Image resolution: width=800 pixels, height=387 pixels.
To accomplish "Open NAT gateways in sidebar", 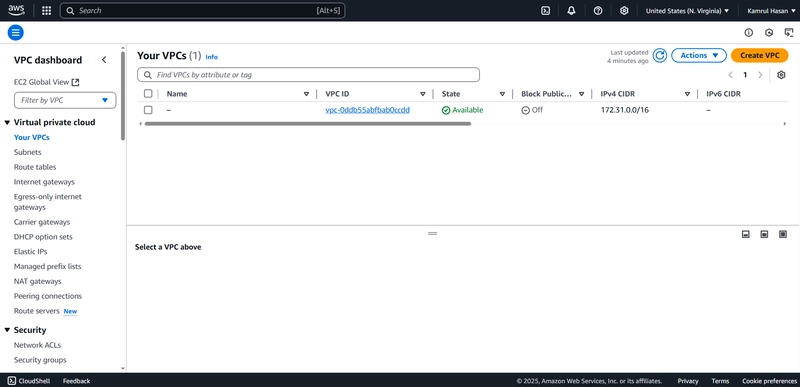I will [38, 281].
